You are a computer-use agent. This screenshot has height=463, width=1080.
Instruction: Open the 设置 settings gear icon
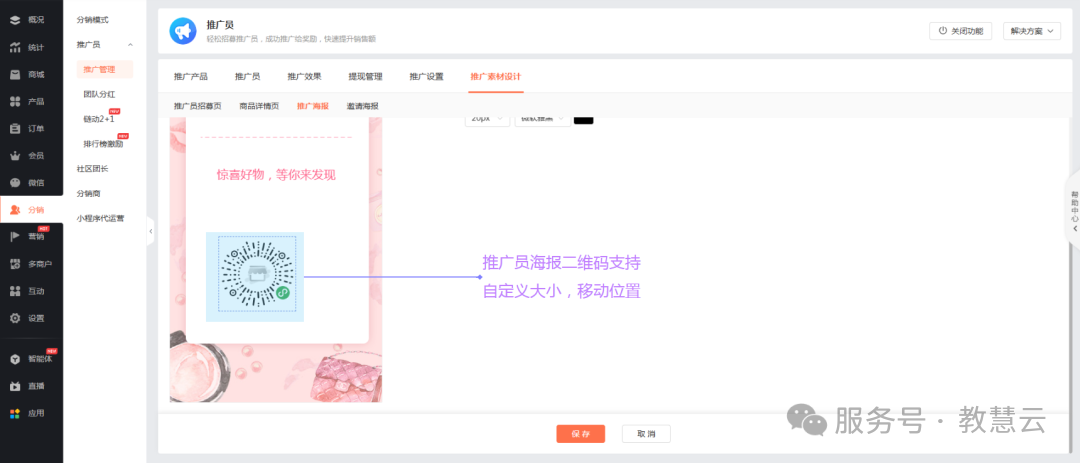[14, 318]
